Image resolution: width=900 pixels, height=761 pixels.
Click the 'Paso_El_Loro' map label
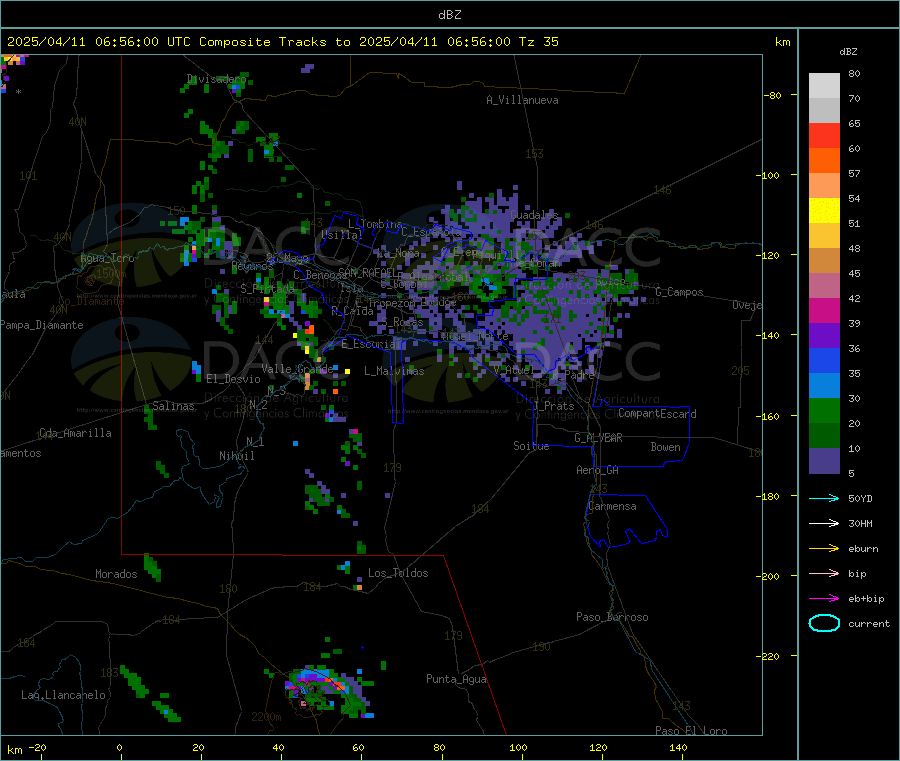pyautogui.click(x=691, y=731)
